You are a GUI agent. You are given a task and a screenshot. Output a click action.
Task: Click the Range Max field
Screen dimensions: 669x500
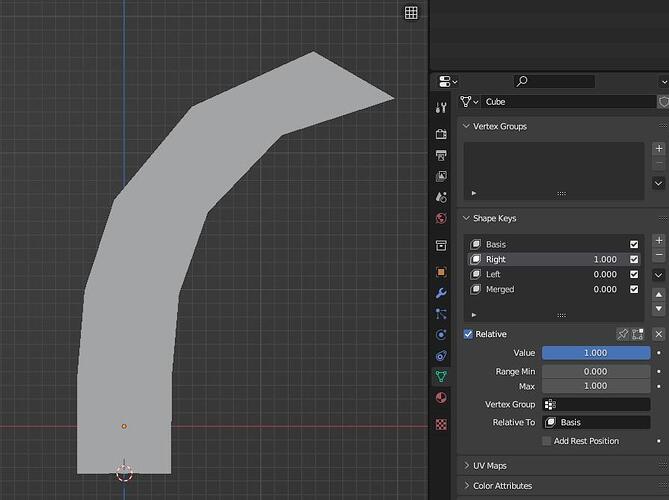pyautogui.click(x=596, y=386)
